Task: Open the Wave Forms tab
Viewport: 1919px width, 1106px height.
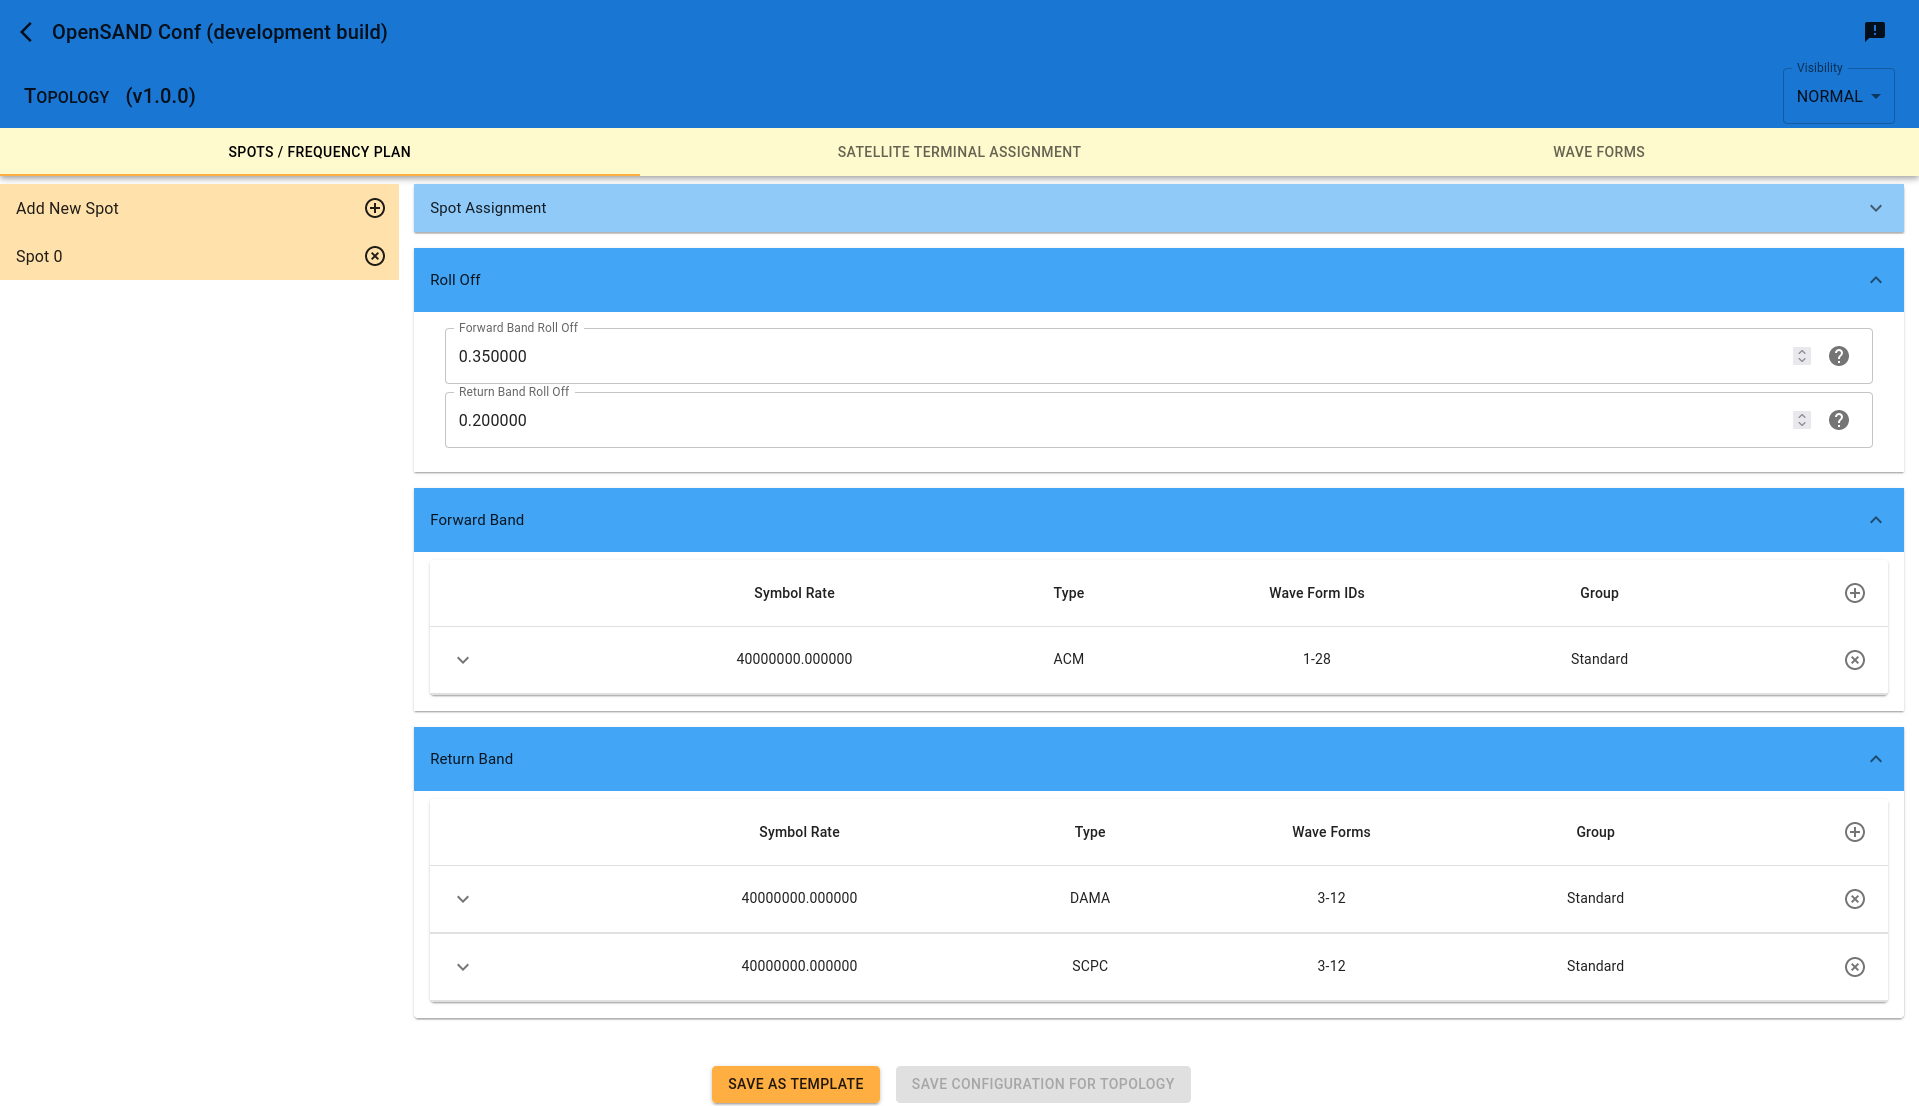Action: click(1599, 152)
